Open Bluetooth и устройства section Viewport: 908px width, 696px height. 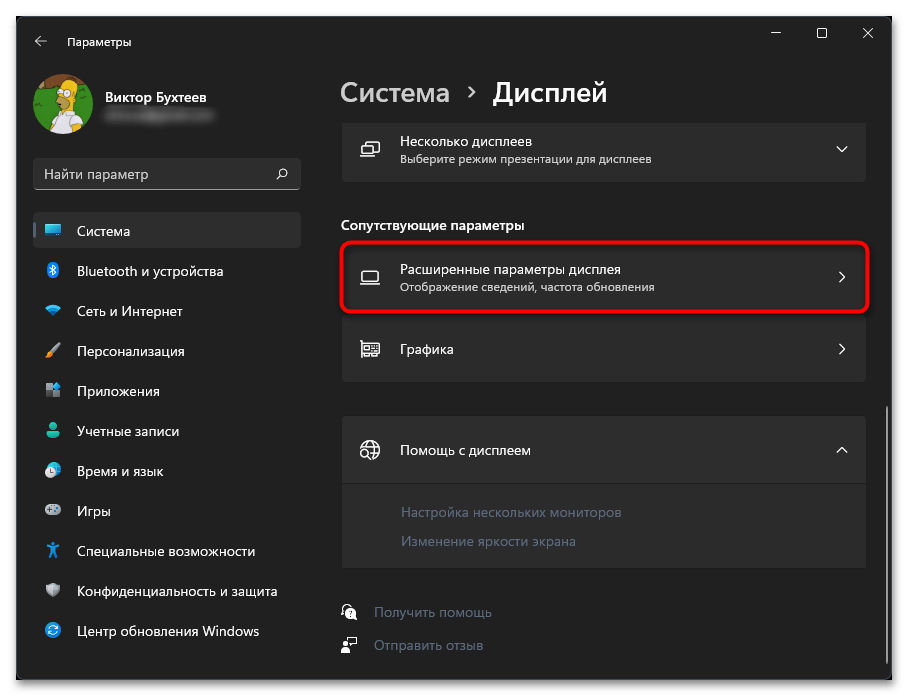(x=167, y=271)
